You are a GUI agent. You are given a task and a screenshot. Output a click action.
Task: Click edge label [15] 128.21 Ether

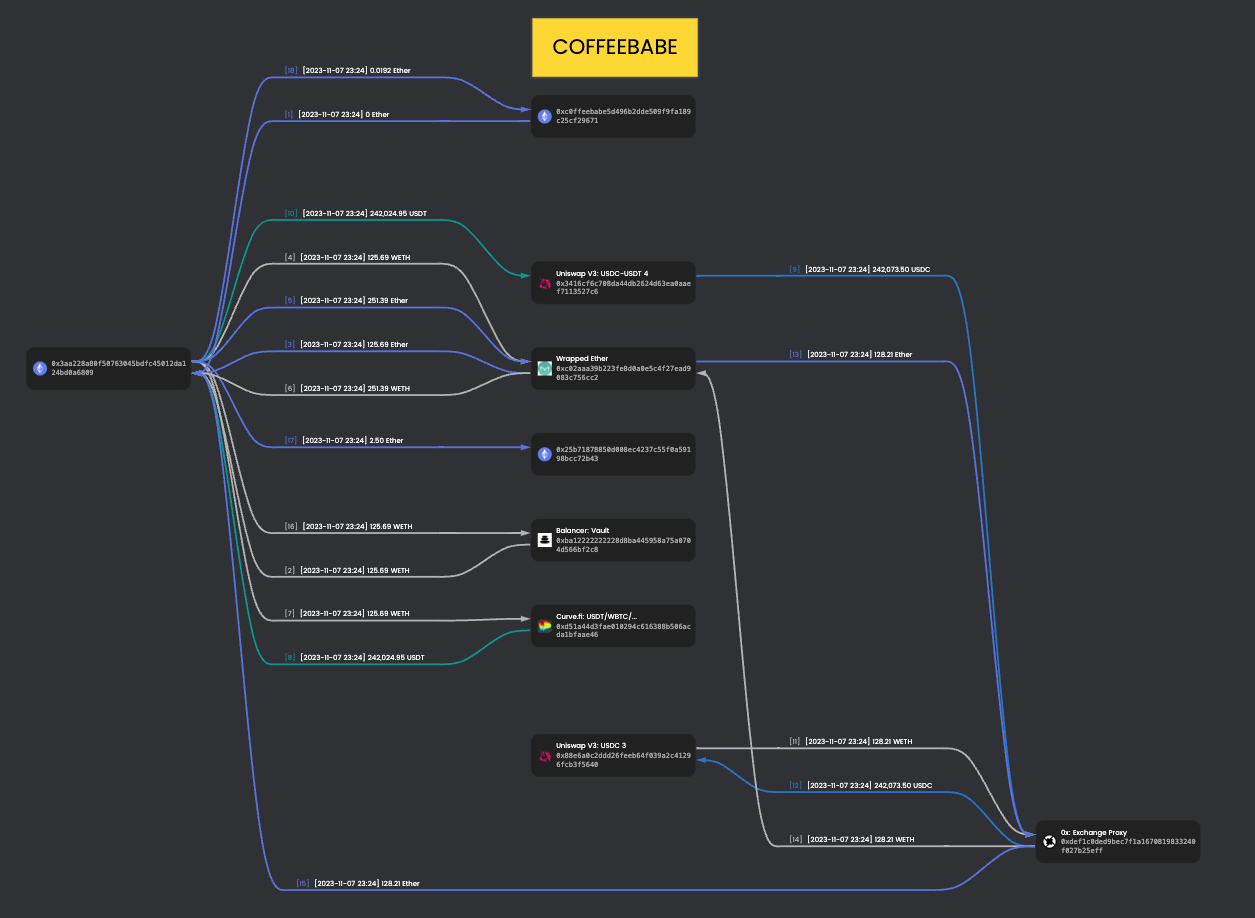point(358,883)
